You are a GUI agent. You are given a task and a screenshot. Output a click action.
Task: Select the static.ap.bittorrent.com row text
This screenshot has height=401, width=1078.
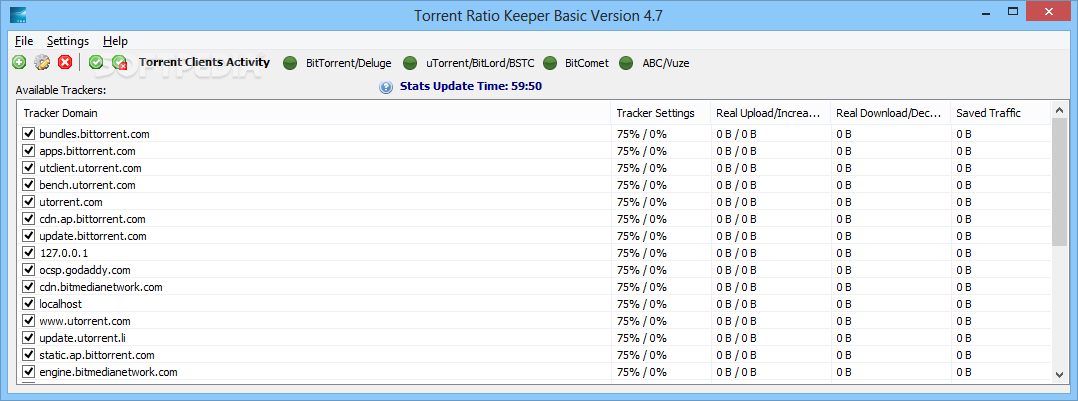(97, 354)
